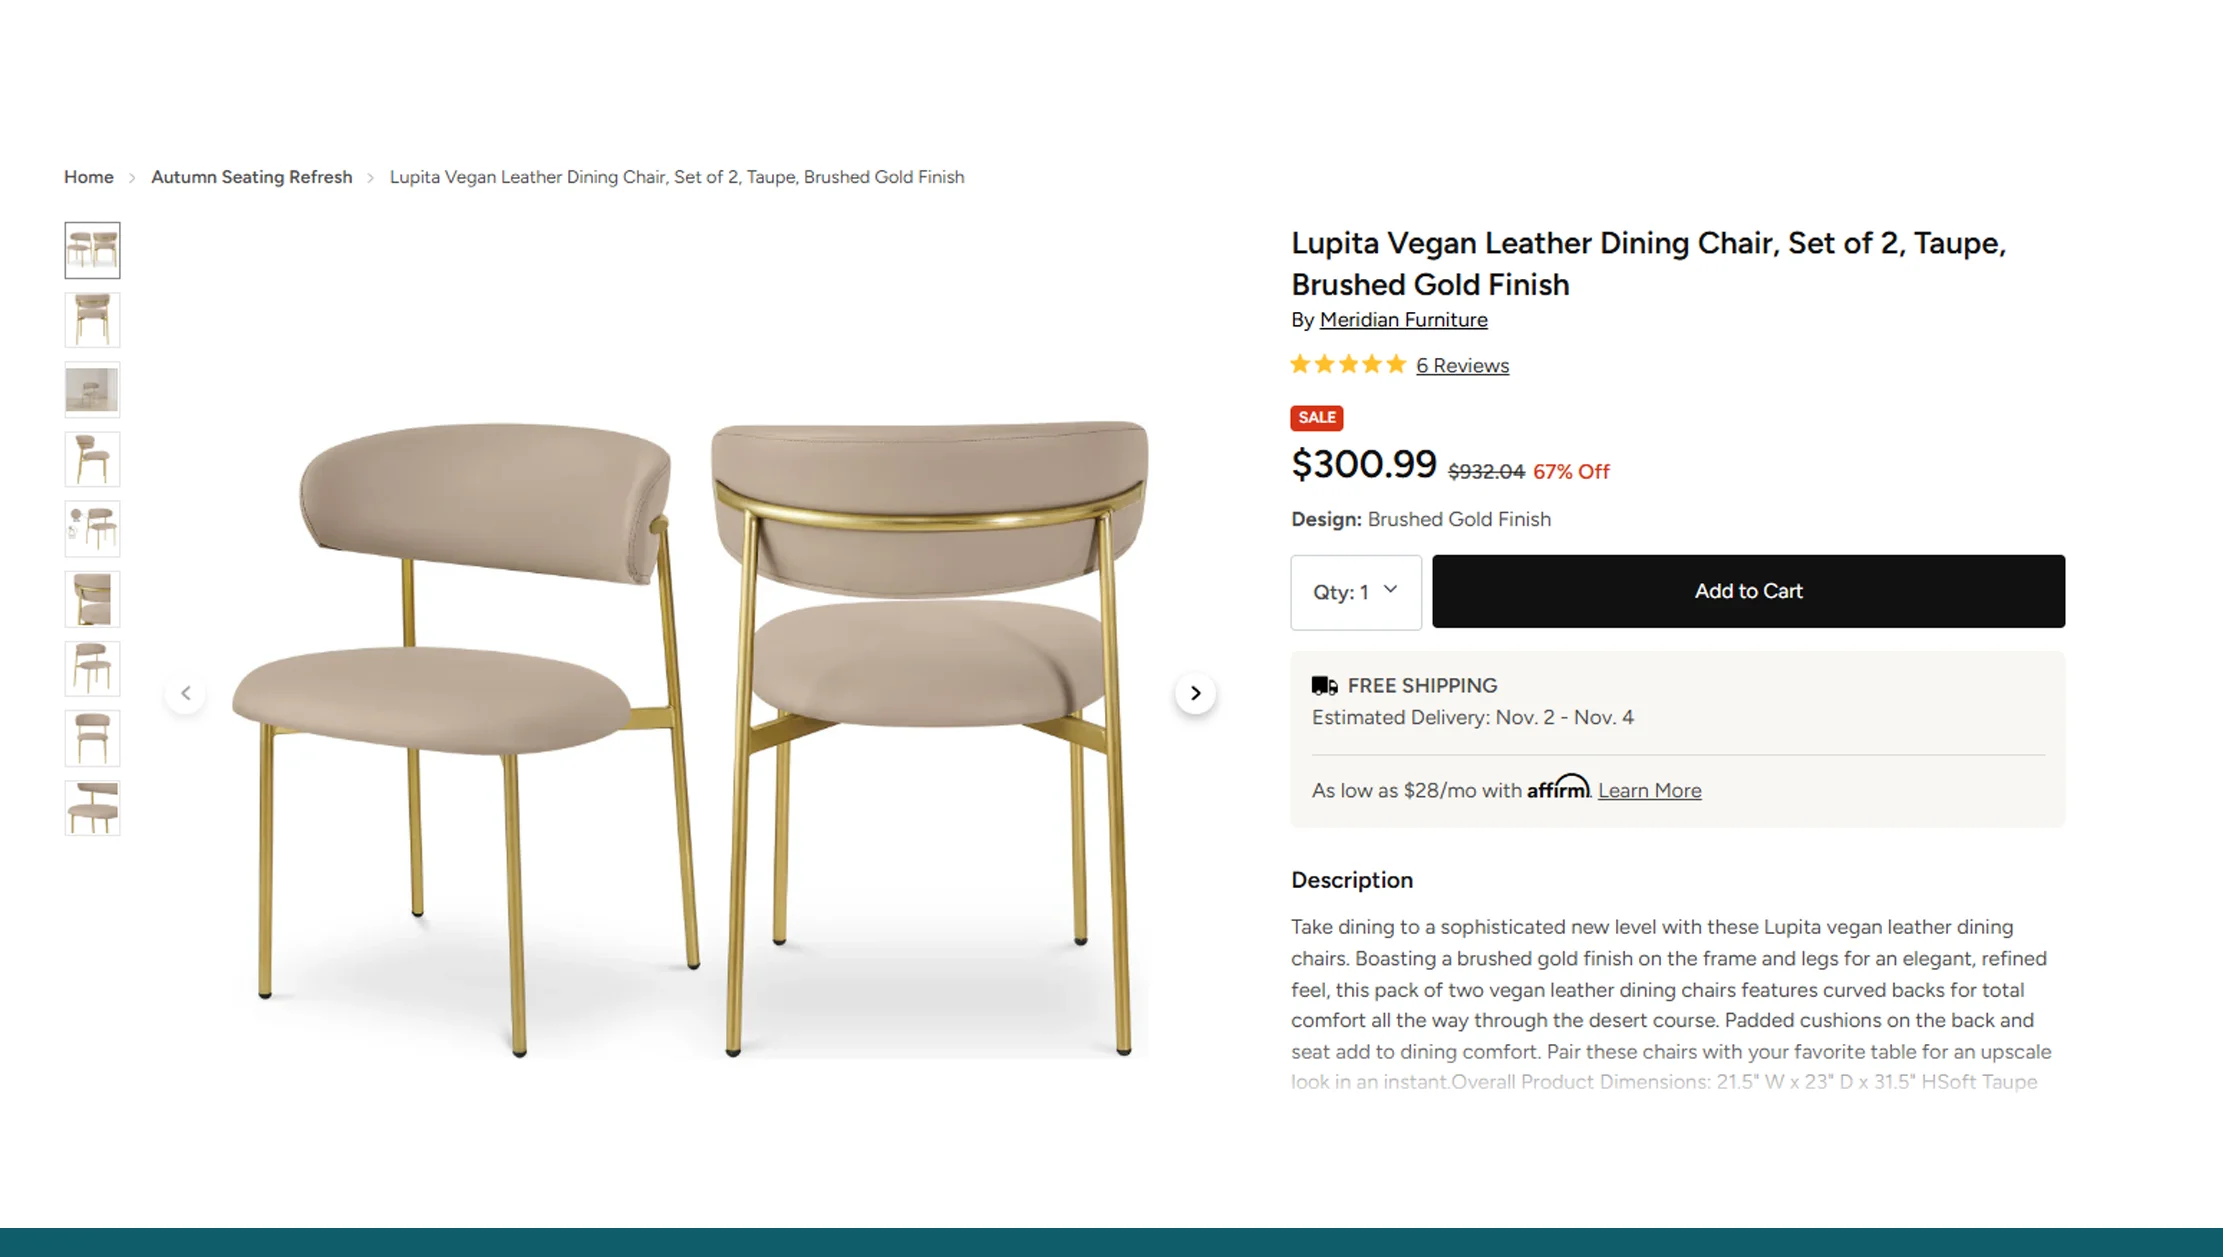Open the Autumn Seating Refresh breadcrumb

[252, 177]
